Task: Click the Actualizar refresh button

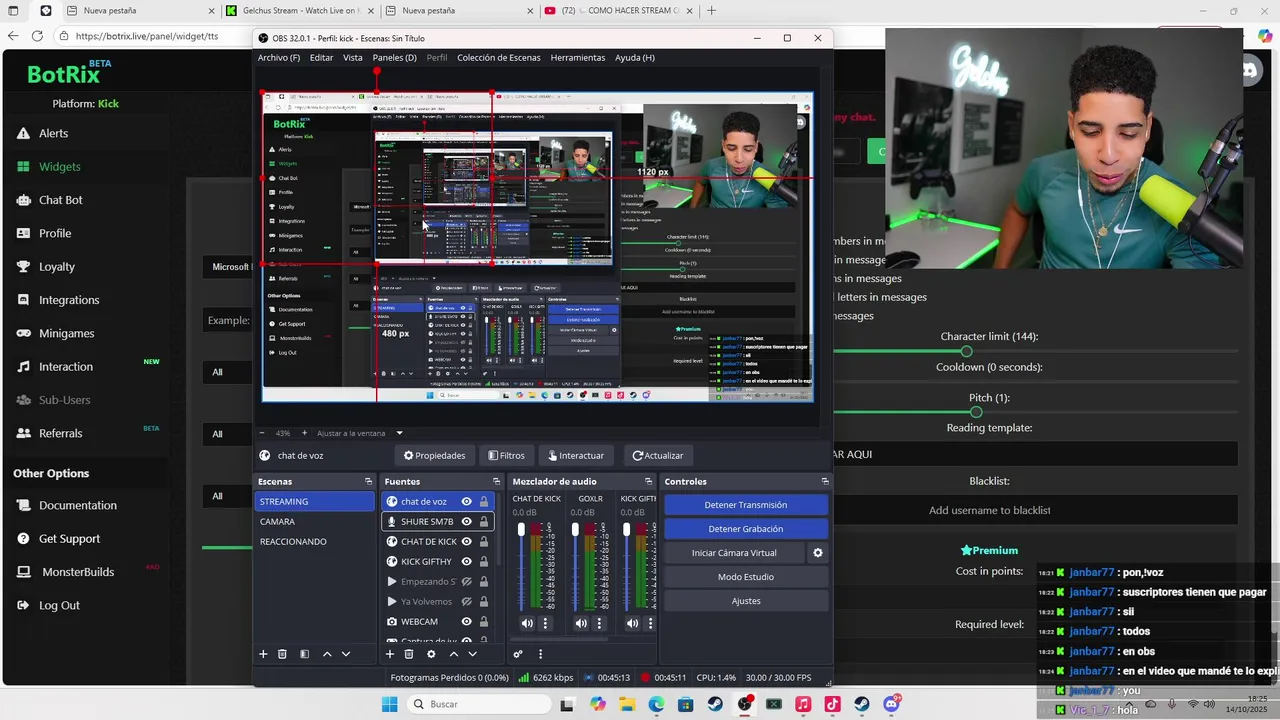Action: click(x=658, y=455)
